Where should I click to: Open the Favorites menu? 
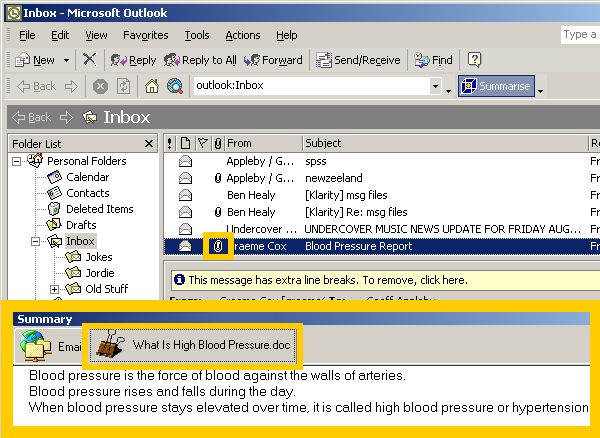(145, 35)
